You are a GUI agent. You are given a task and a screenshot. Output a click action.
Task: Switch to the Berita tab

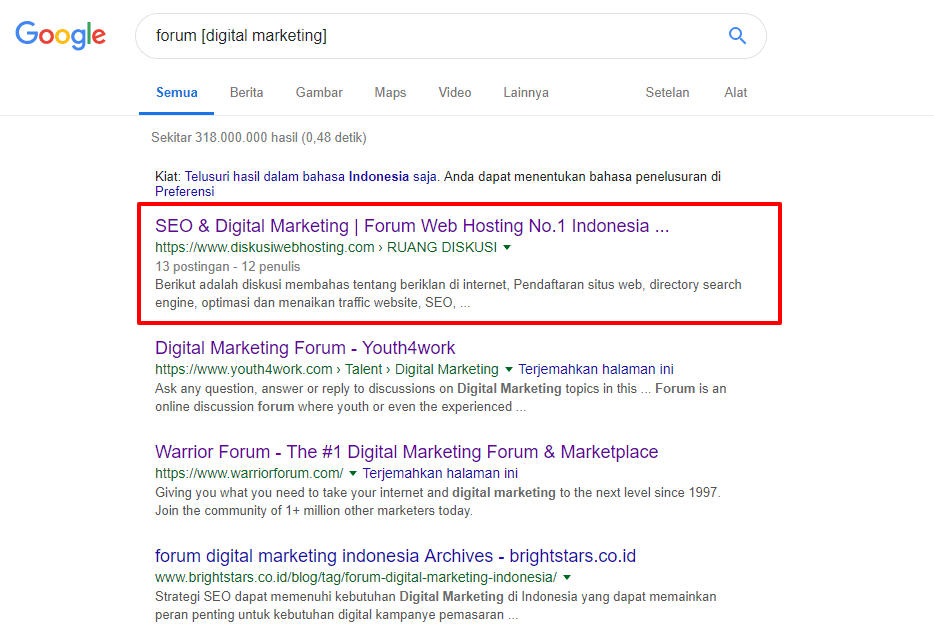click(x=246, y=92)
